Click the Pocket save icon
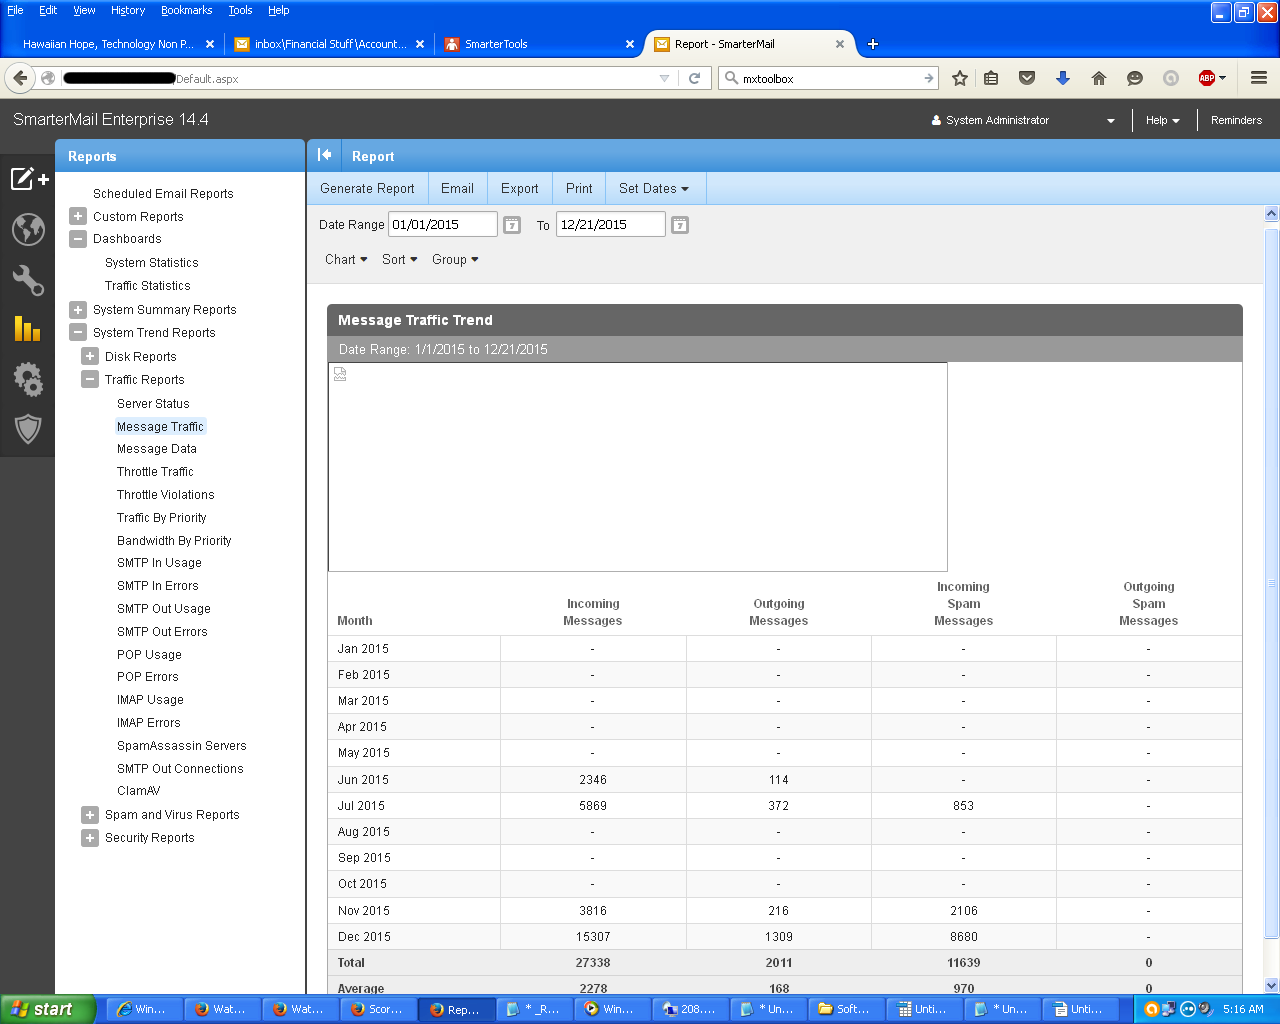1280x1024 pixels. pos(1027,78)
